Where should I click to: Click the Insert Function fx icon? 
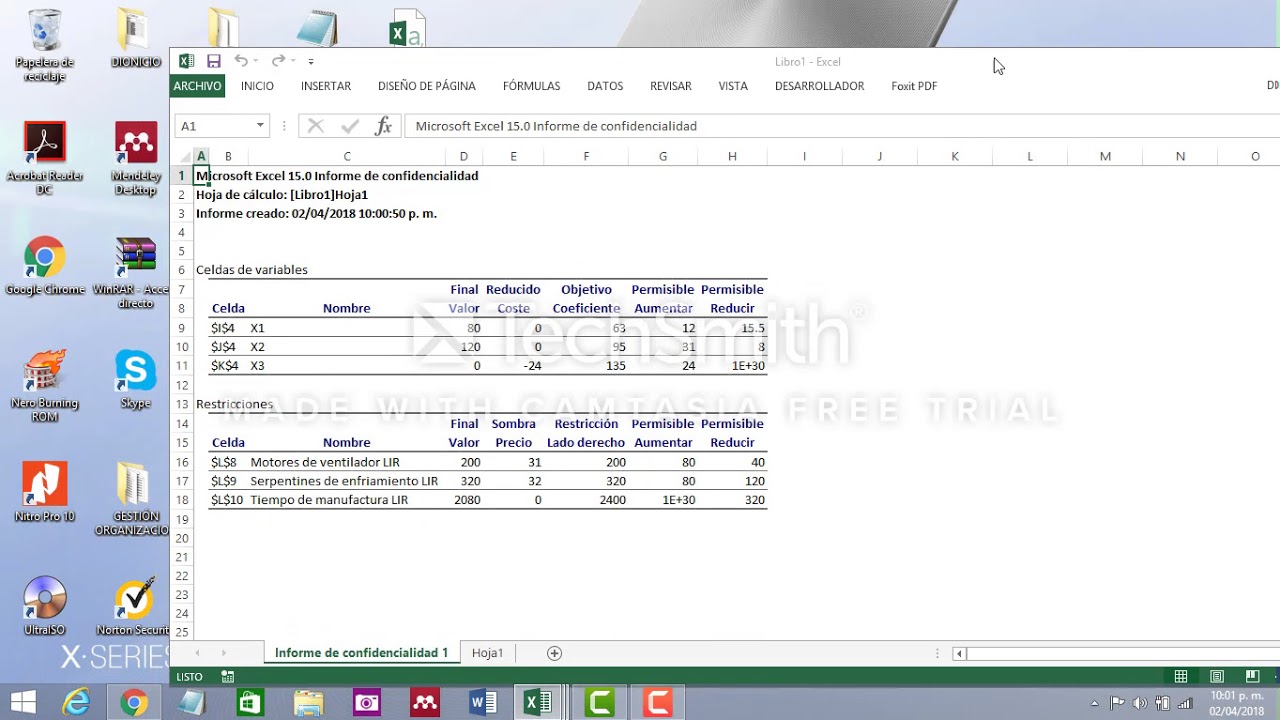point(383,126)
